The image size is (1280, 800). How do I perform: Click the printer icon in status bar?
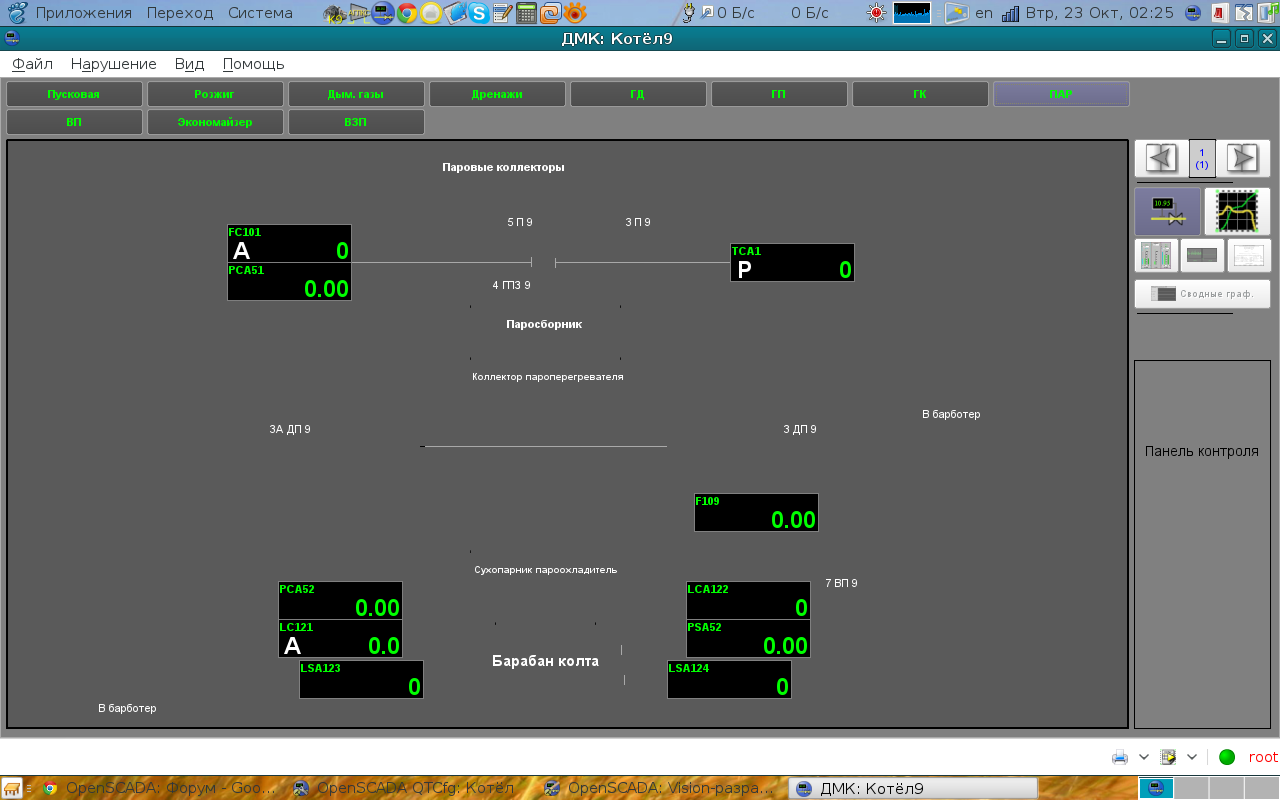click(x=1120, y=757)
